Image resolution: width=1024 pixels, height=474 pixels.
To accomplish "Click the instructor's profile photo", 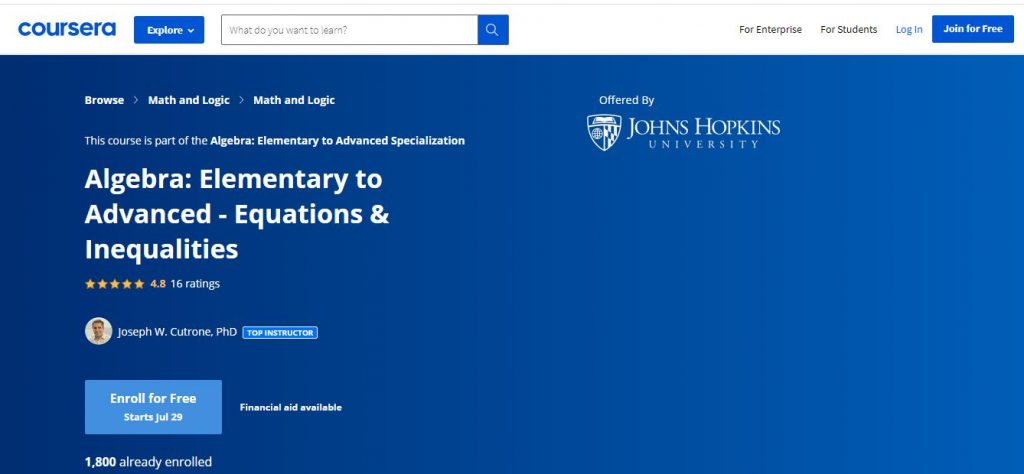I will (98, 331).
